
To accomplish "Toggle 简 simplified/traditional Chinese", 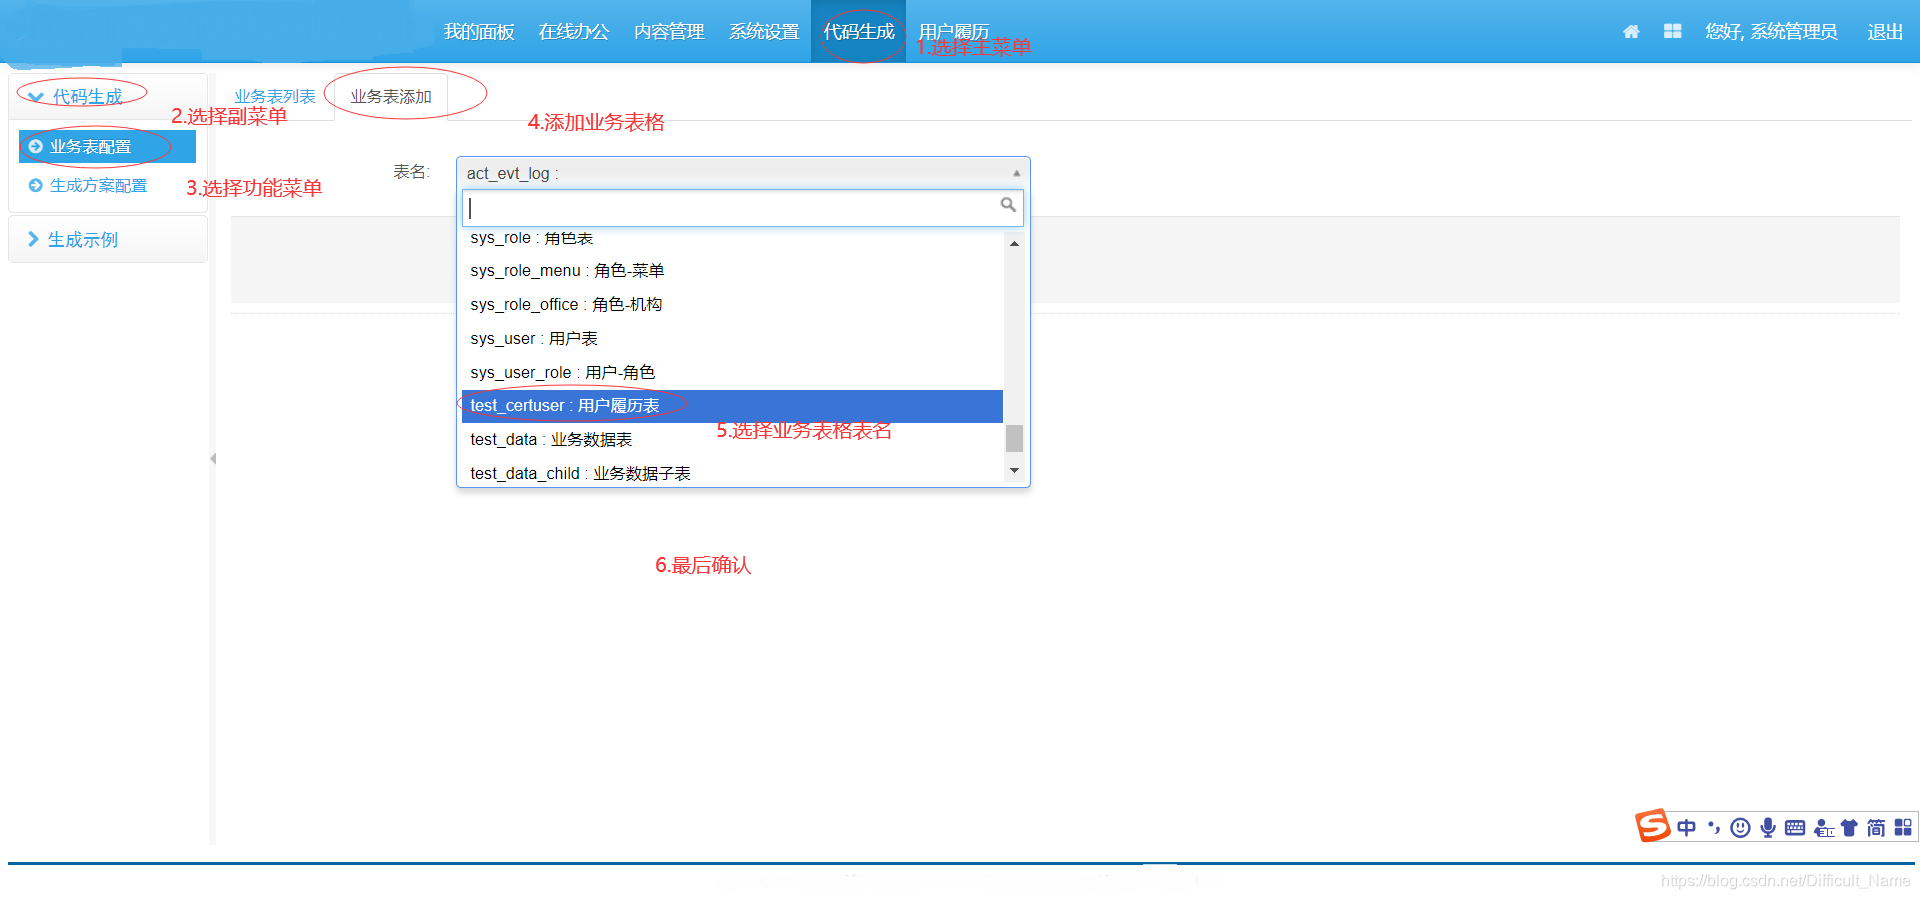I will pyautogui.click(x=1876, y=827).
